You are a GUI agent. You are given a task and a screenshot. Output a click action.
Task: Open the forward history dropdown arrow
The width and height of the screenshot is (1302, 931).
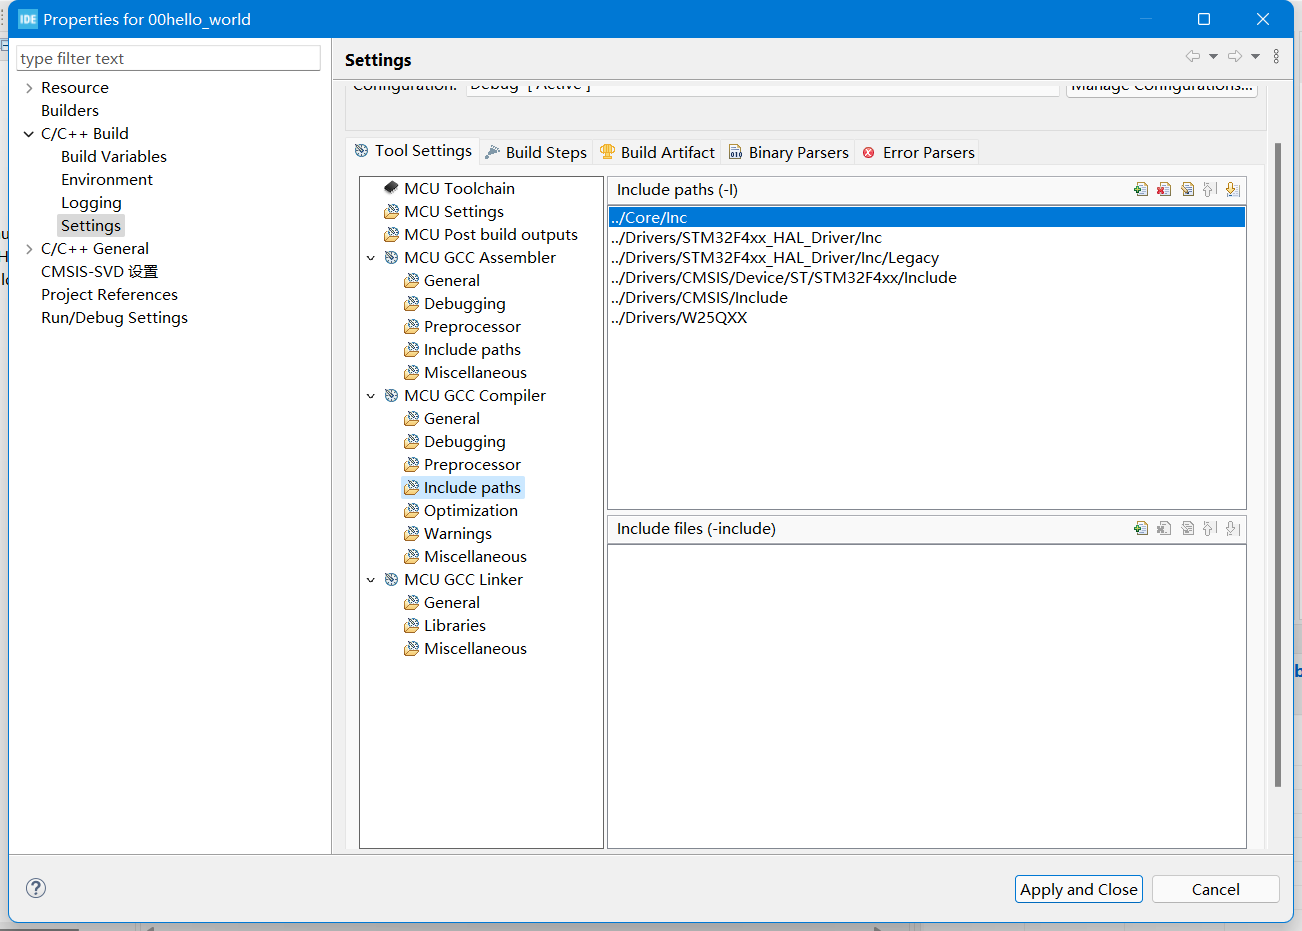tap(1255, 56)
